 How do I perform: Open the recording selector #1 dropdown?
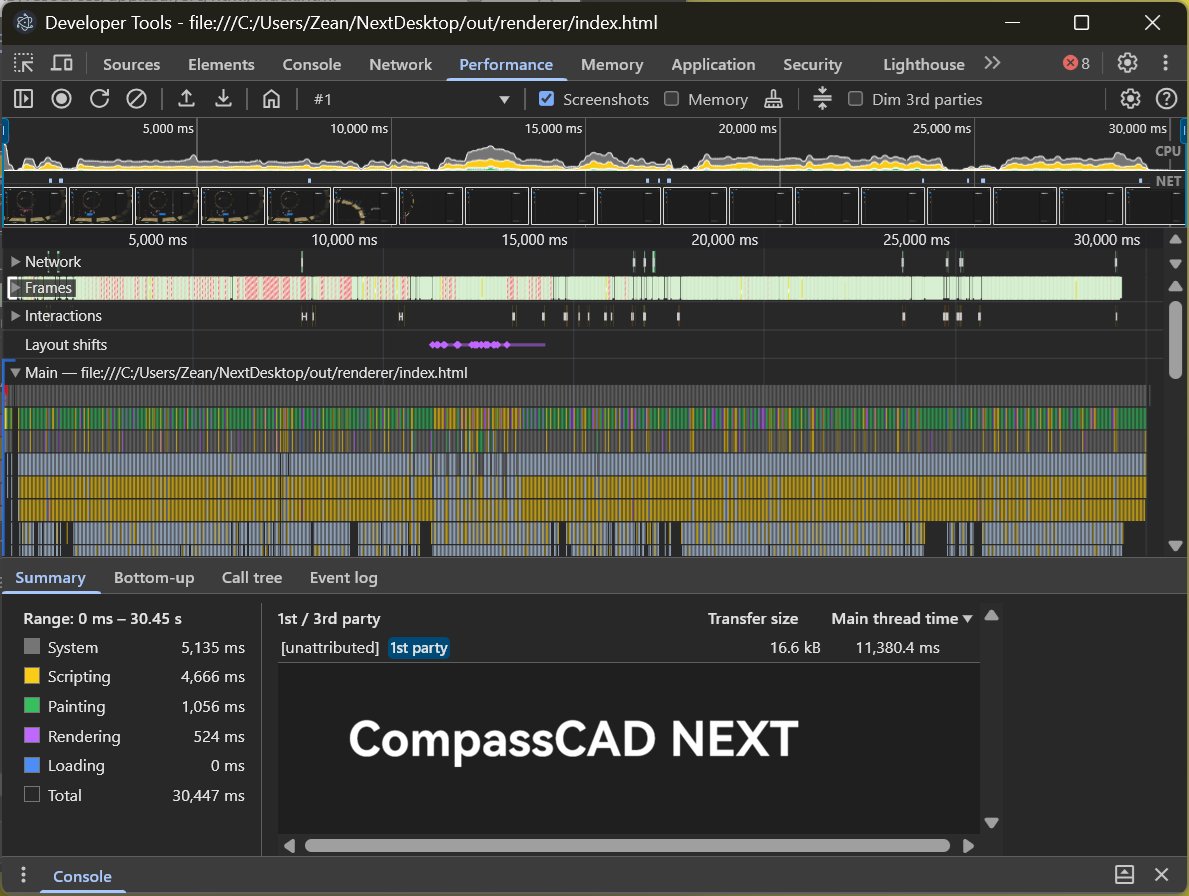click(411, 99)
